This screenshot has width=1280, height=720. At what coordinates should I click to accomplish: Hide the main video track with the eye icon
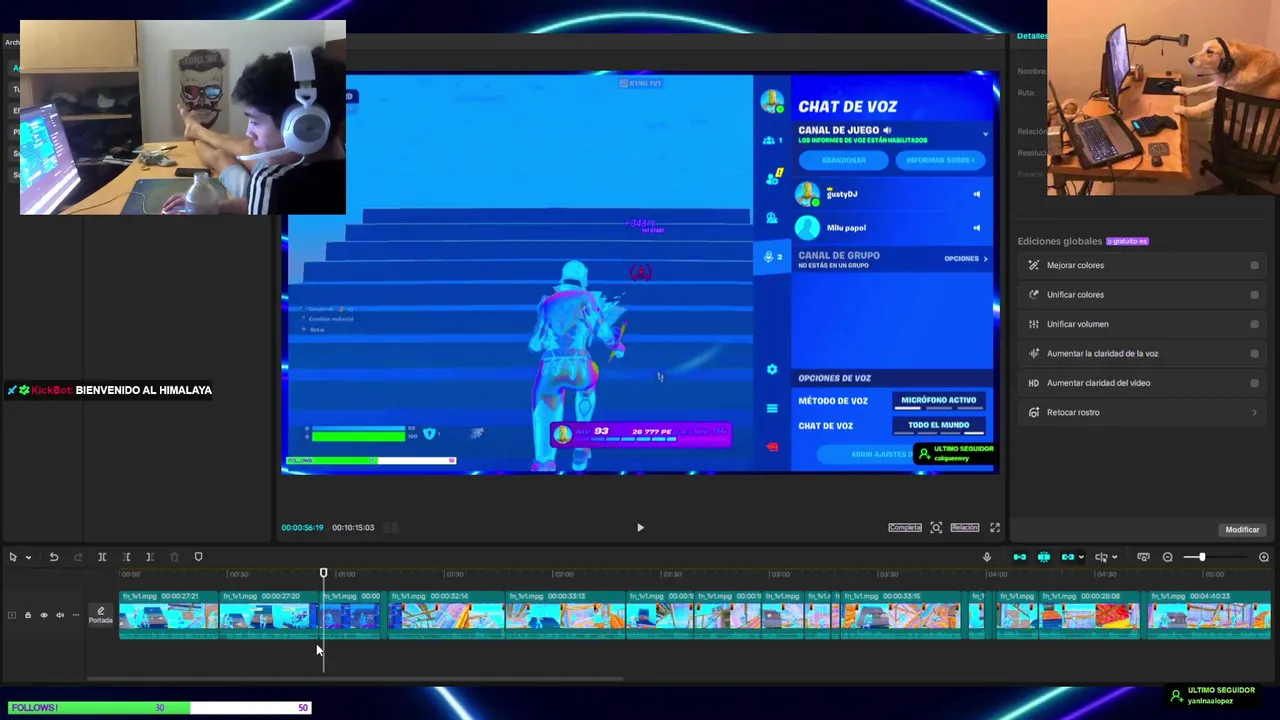44,615
